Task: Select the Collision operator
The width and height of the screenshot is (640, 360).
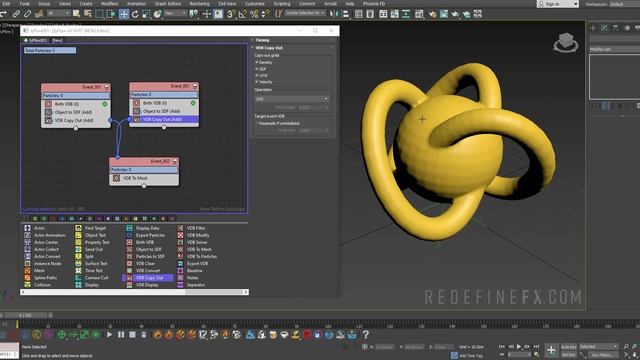Action: pos(38,285)
